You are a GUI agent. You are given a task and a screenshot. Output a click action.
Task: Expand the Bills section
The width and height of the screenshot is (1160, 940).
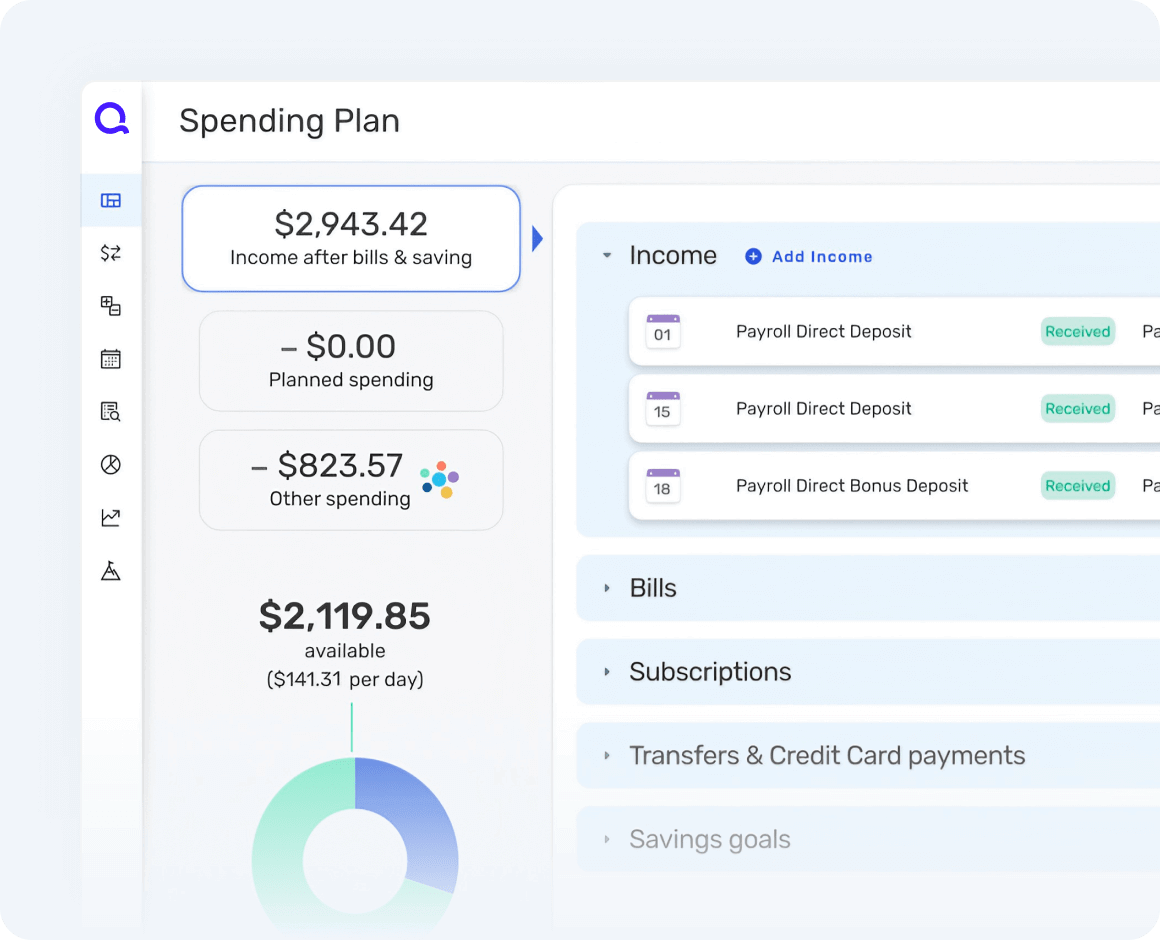pyautogui.click(x=607, y=588)
